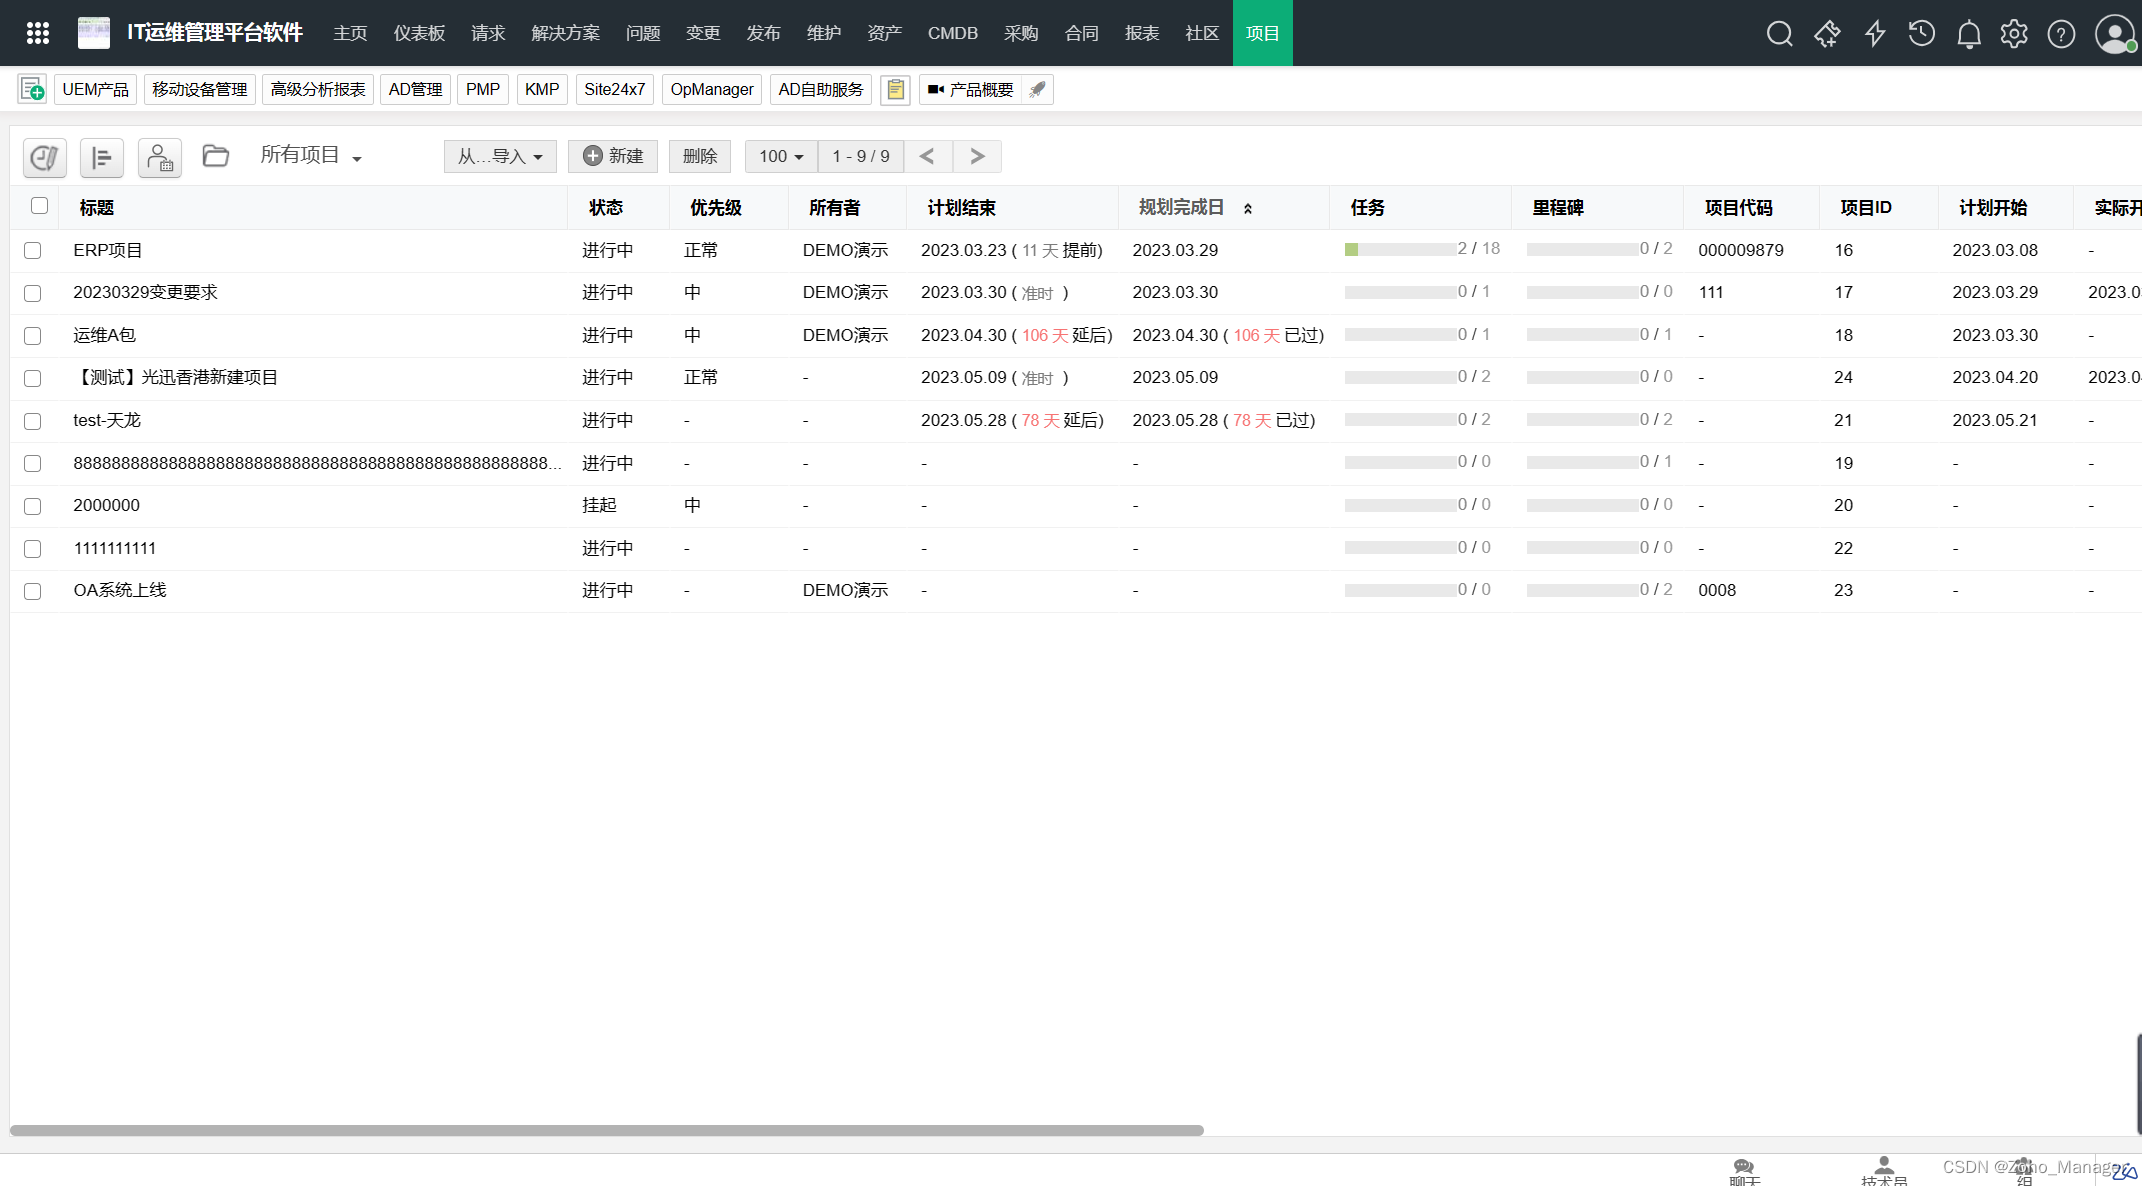Check the select-all checkbox in table header

(39, 205)
